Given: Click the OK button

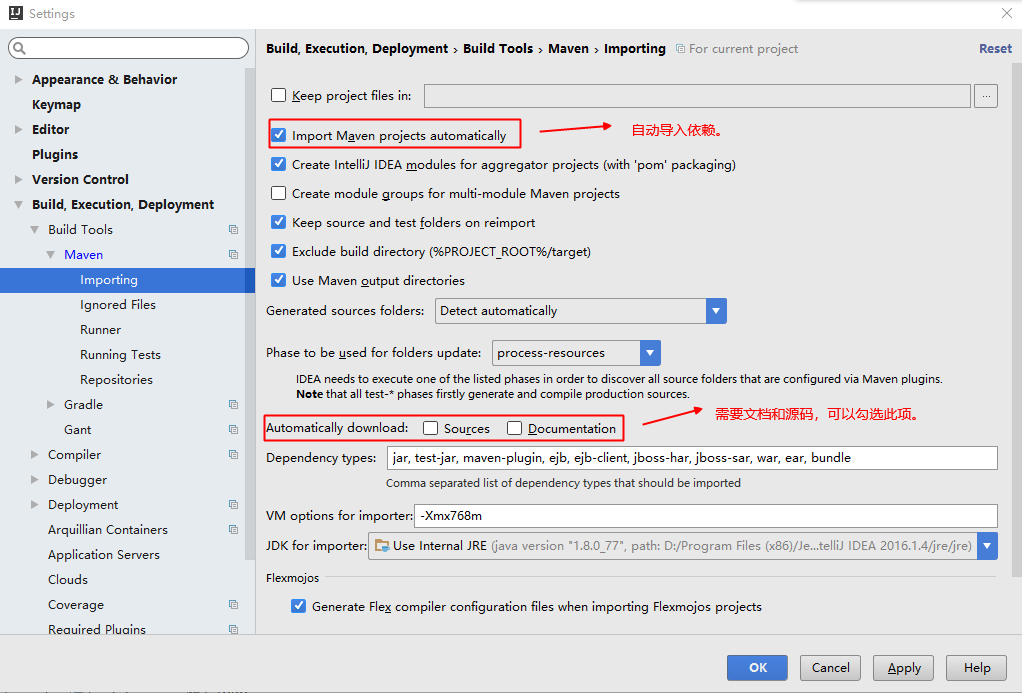Looking at the screenshot, I should pos(757,668).
